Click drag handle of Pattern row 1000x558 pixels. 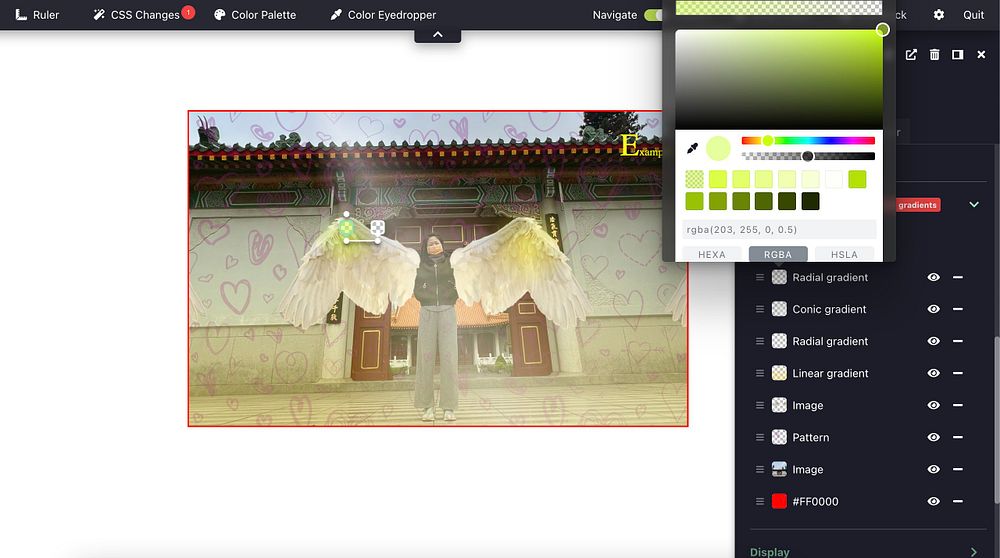[760, 437]
